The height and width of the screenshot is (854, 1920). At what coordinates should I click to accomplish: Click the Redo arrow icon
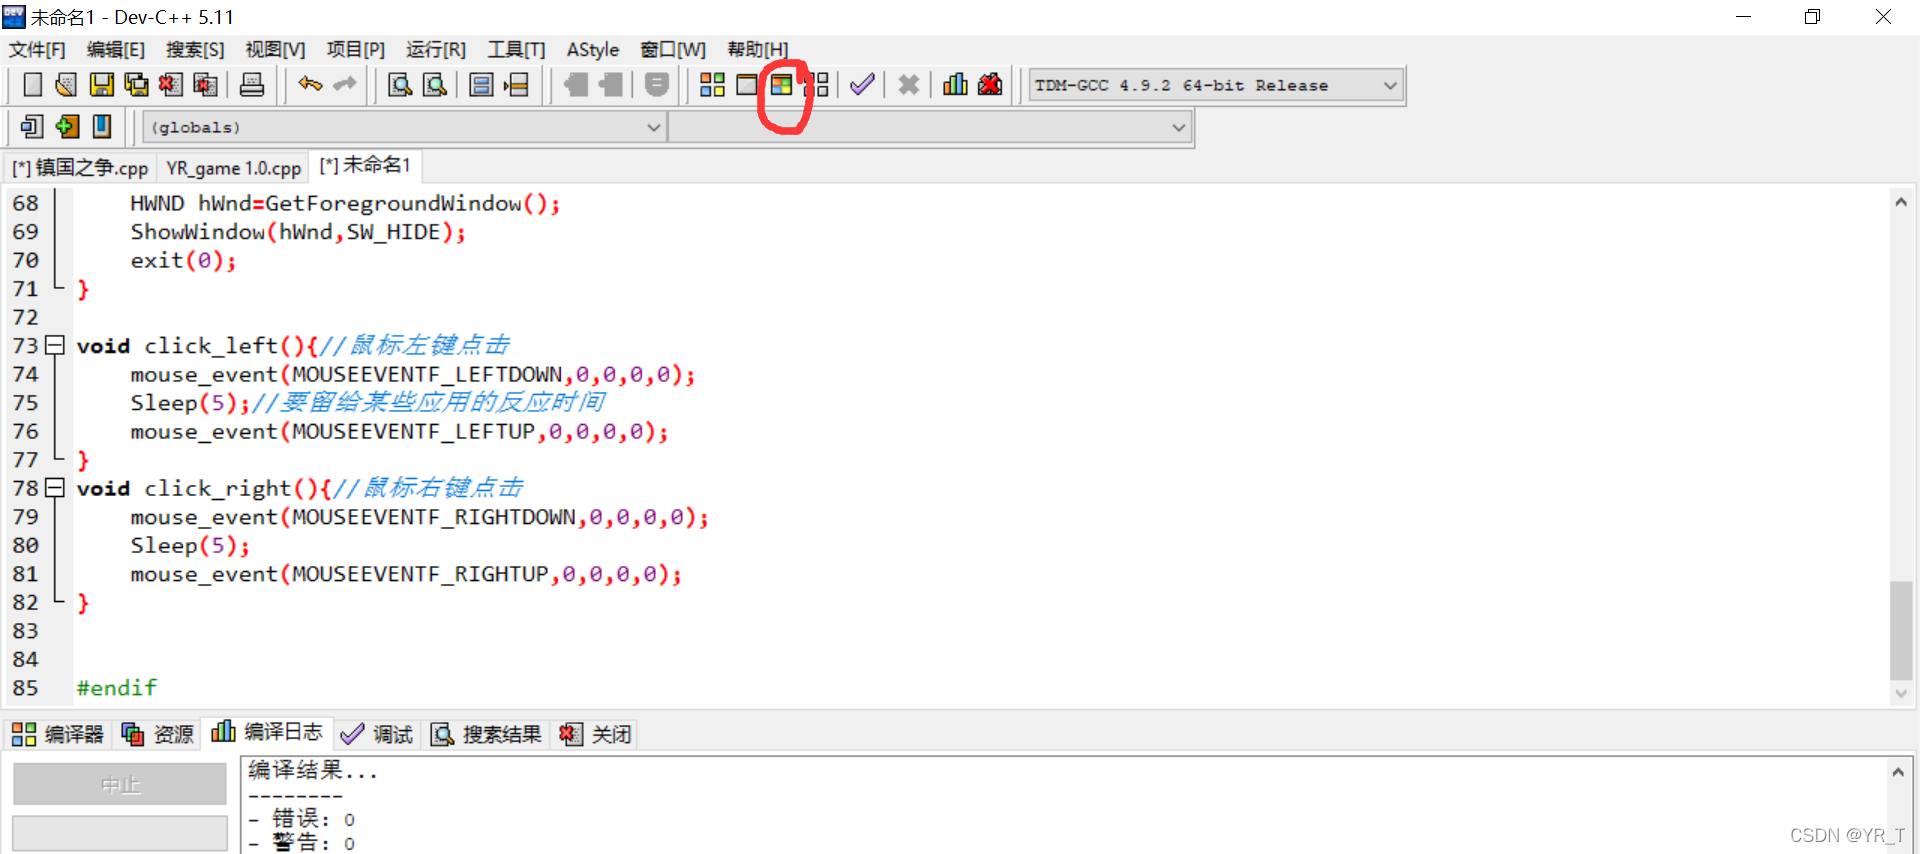345,85
